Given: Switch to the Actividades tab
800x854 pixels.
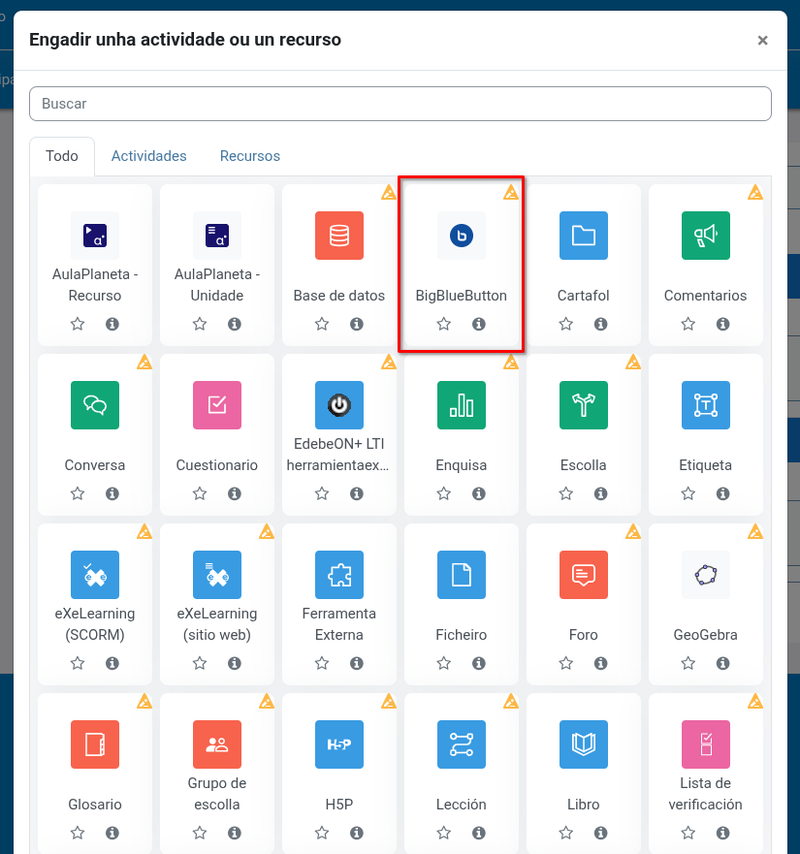Looking at the screenshot, I should point(149,156).
